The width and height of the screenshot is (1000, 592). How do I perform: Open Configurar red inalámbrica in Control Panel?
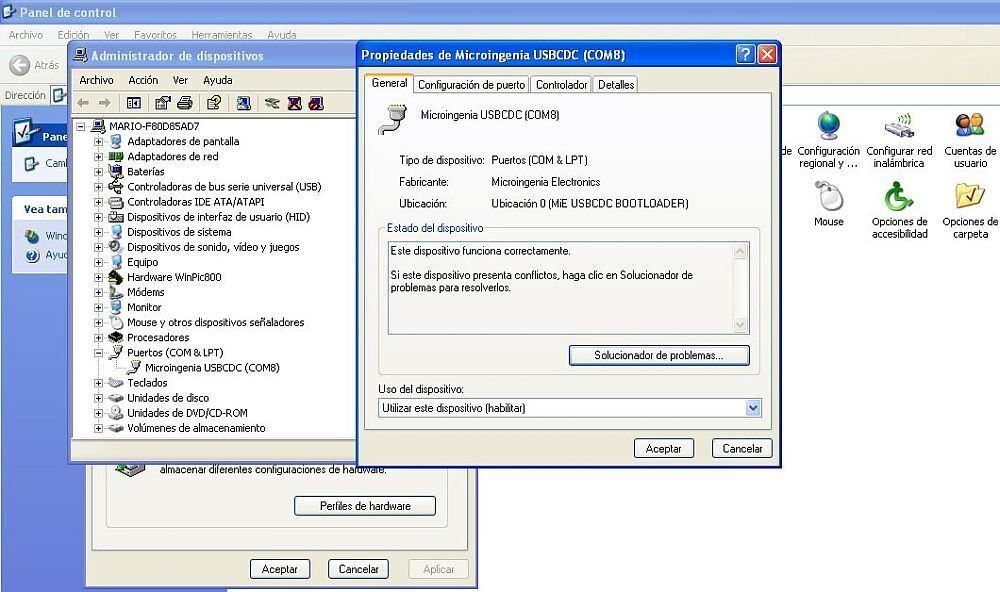[x=899, y=140]
